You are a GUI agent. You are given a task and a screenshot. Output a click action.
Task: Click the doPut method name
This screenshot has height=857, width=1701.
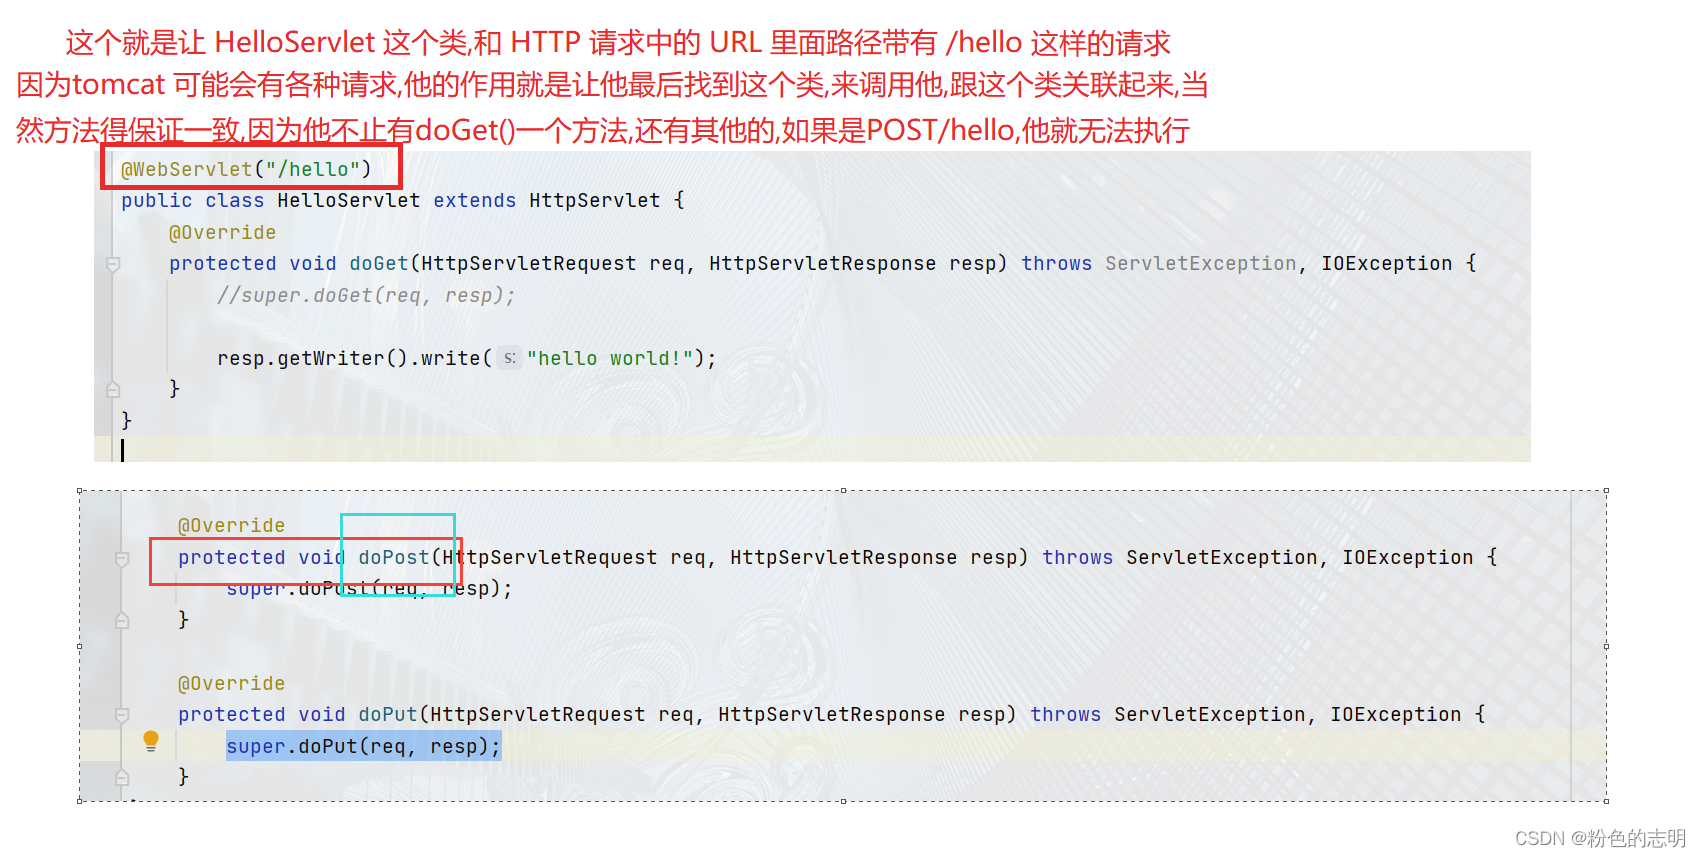click(x=388, y=714)
